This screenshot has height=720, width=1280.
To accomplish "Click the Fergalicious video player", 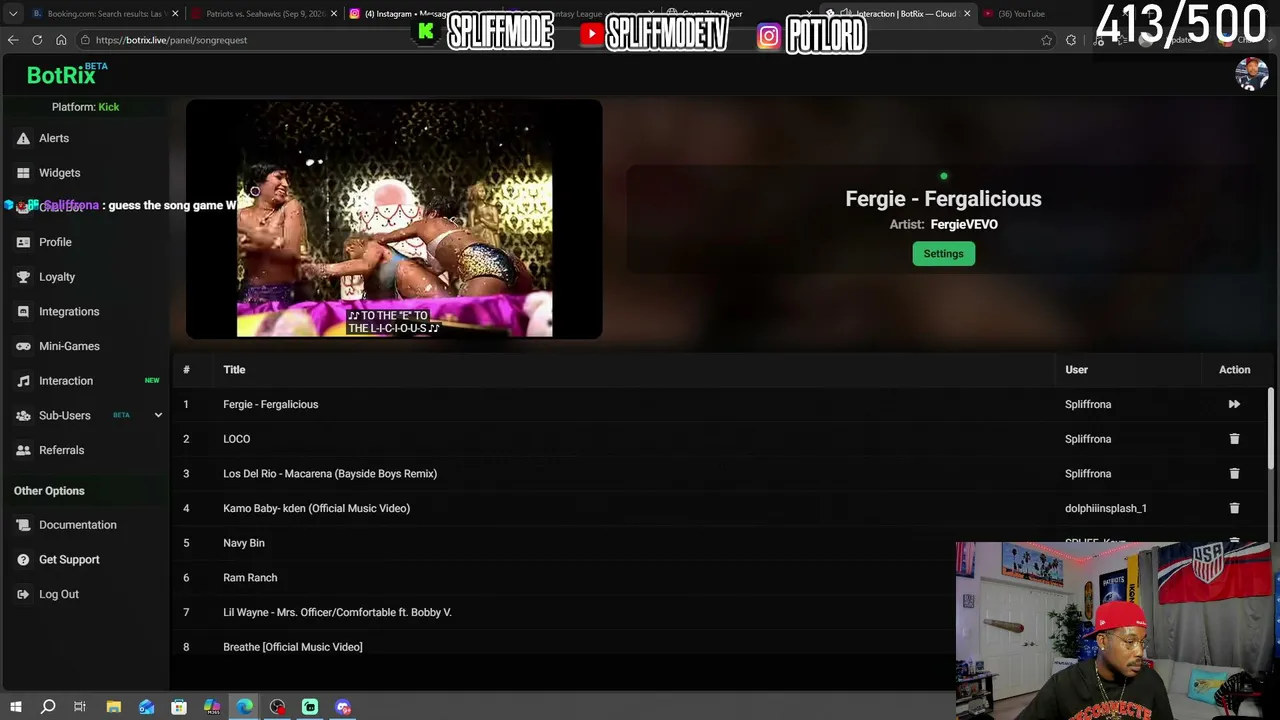I will [394, 219].
